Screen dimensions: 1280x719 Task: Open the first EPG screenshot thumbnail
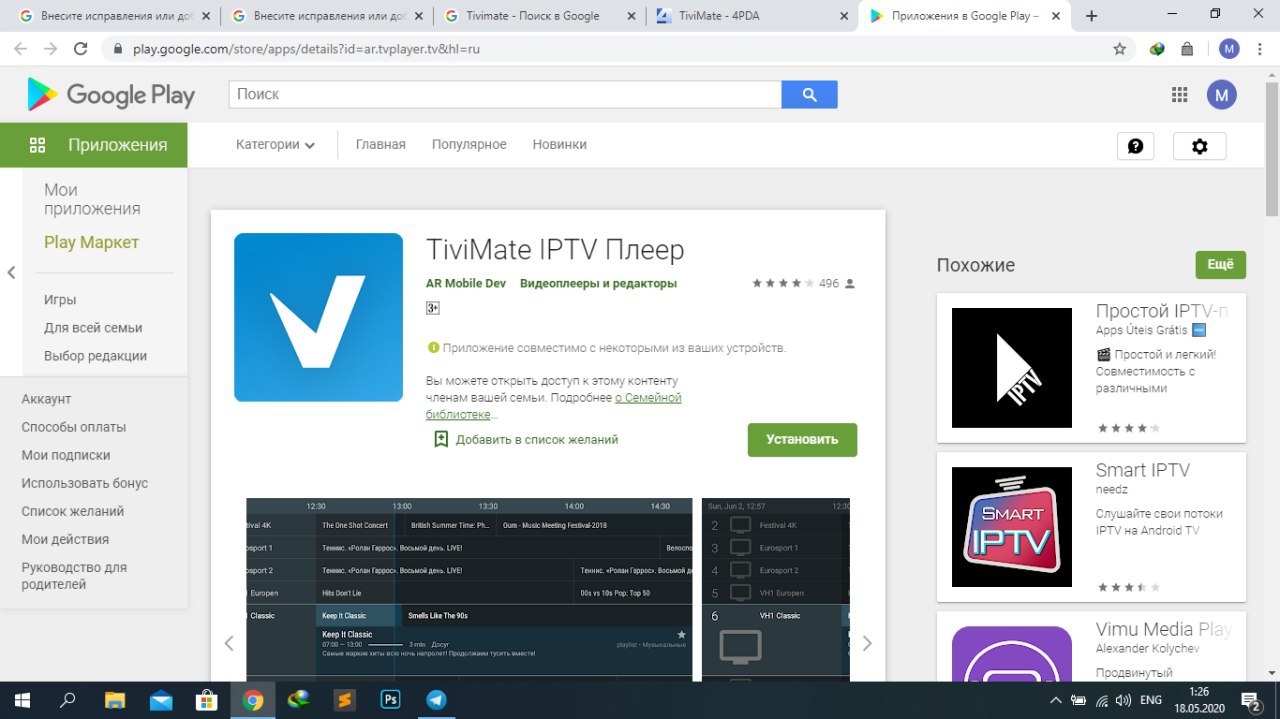[x=469, y=589]
